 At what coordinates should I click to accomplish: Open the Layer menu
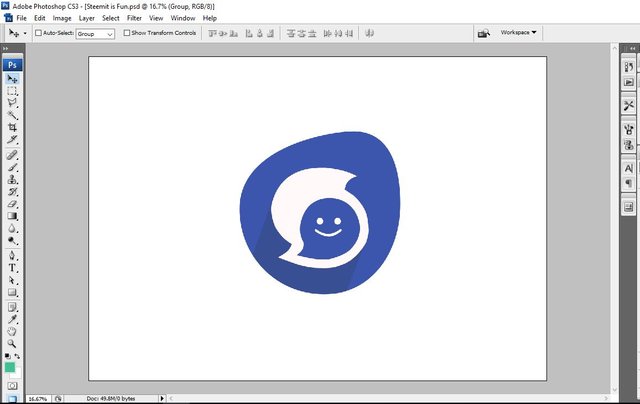87,18
